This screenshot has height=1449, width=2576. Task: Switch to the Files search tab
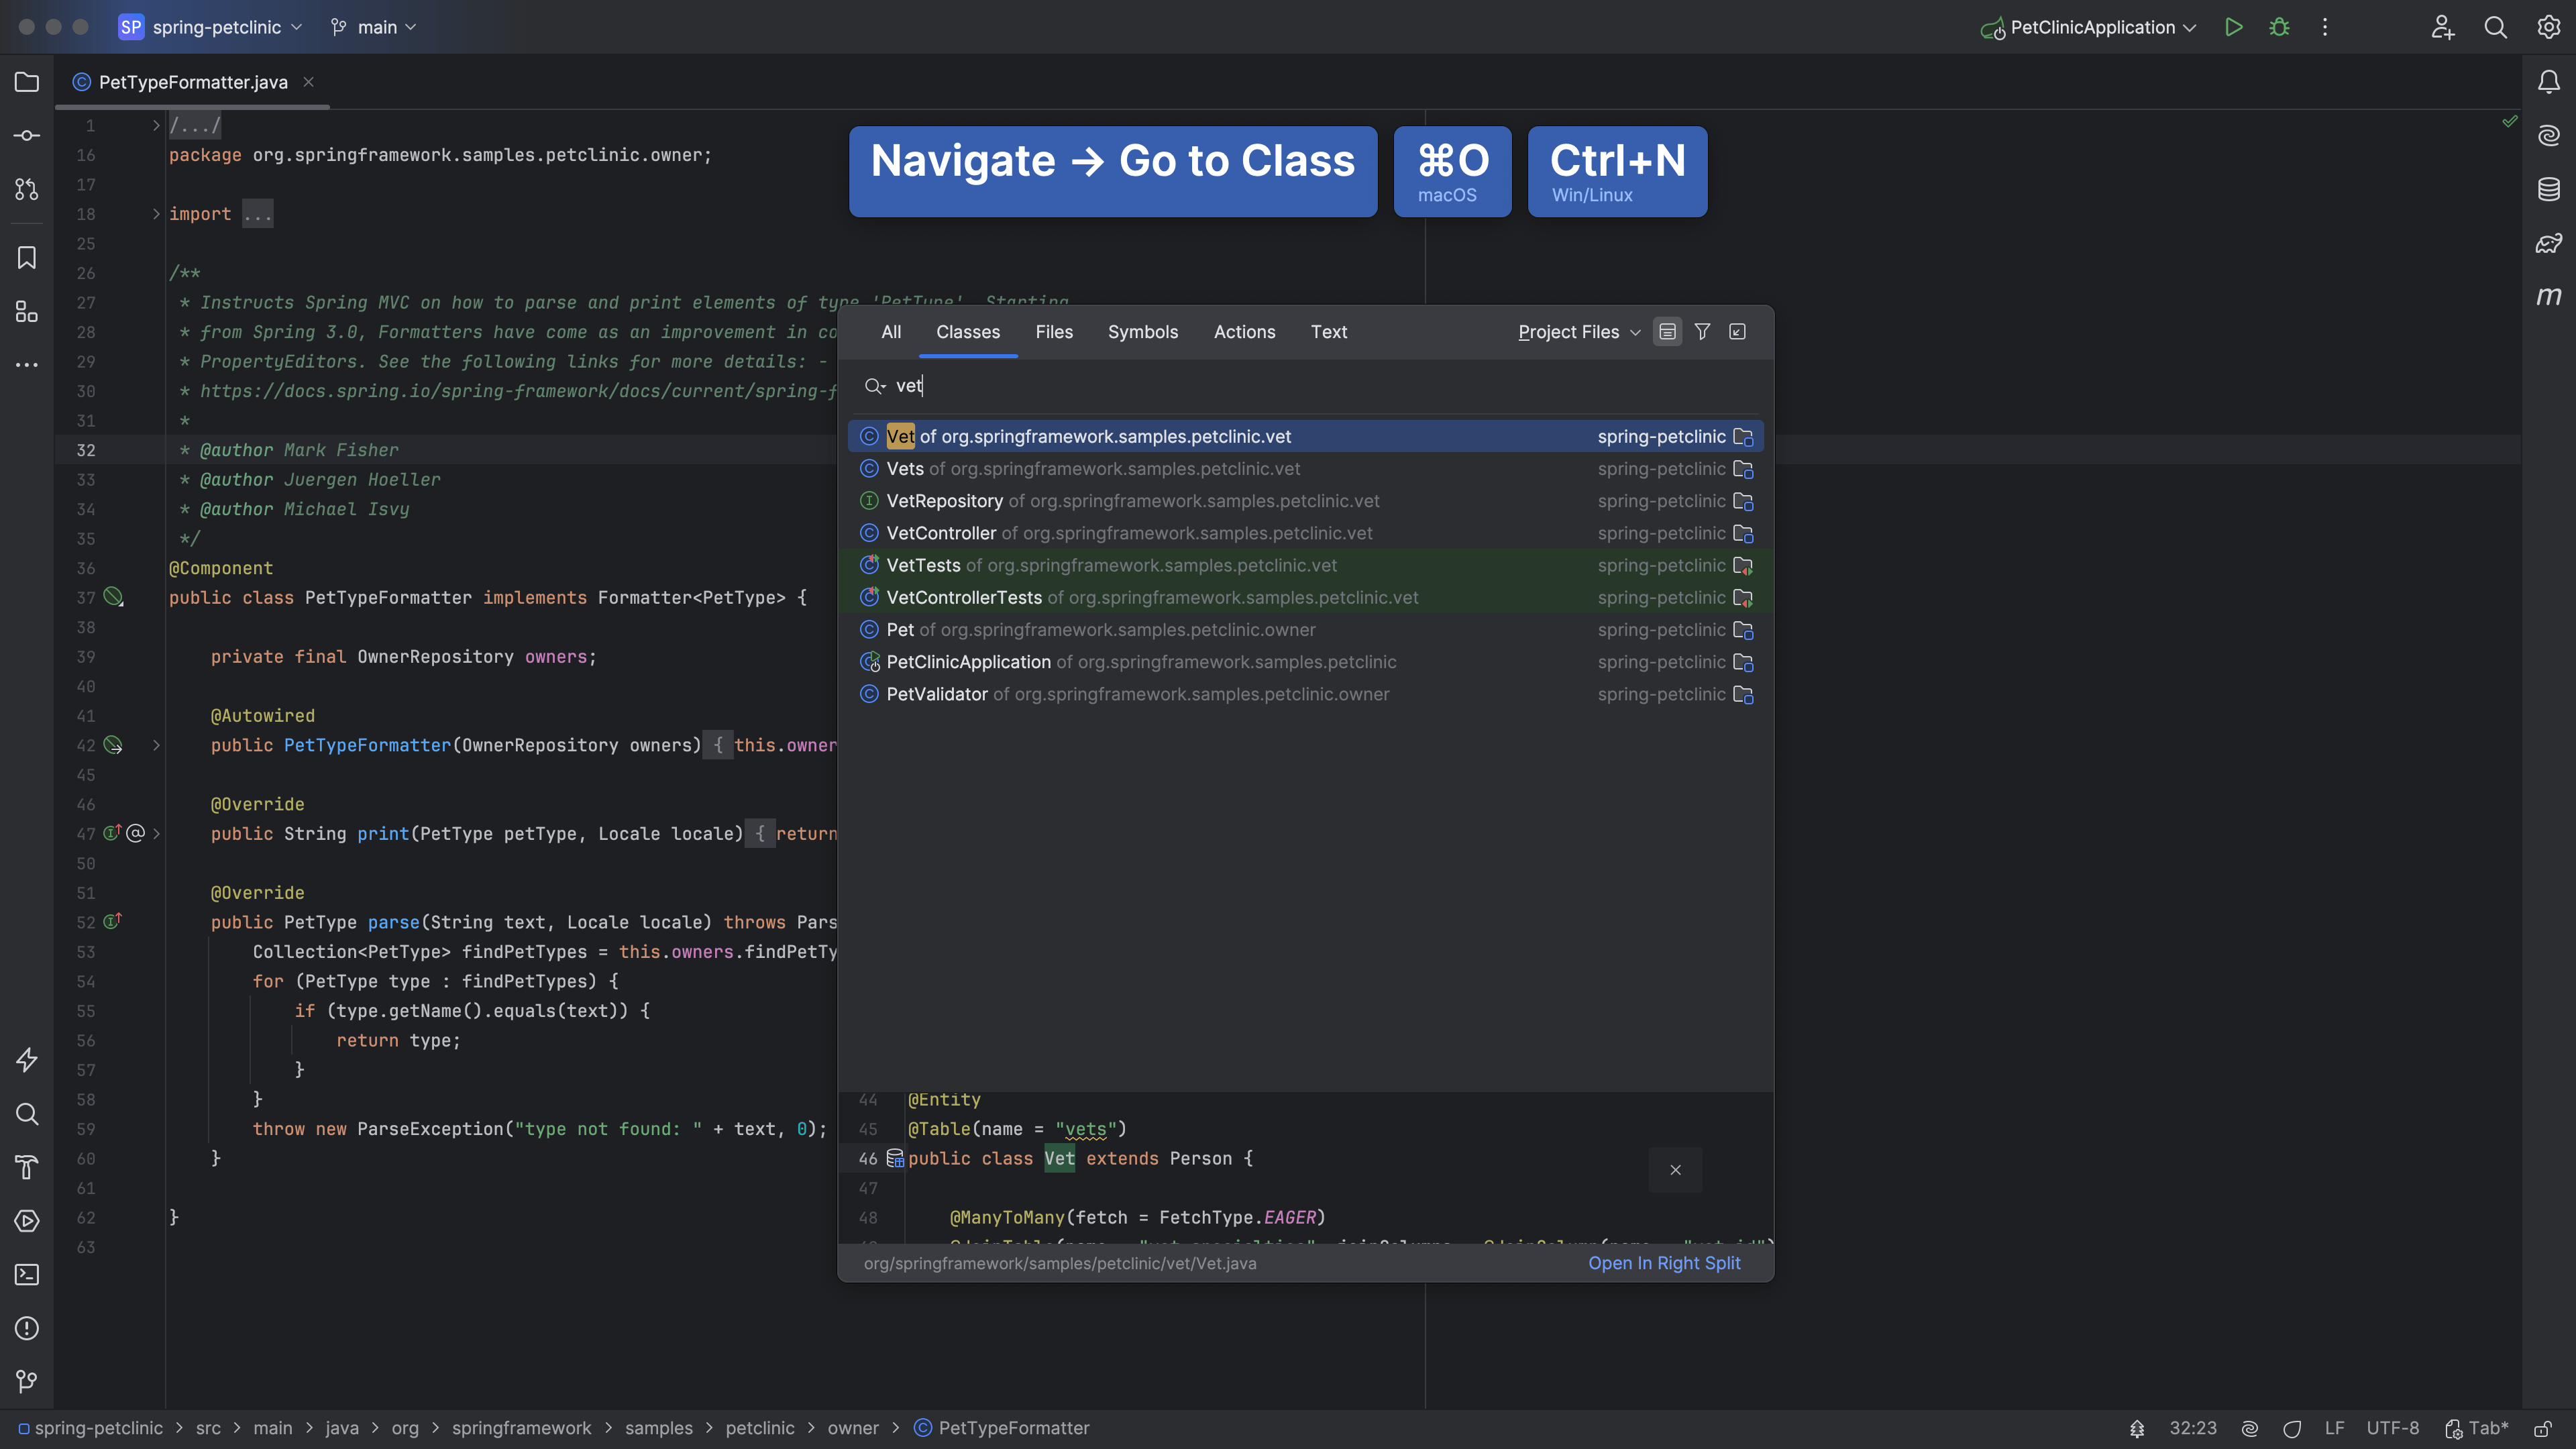[1053, 332]
